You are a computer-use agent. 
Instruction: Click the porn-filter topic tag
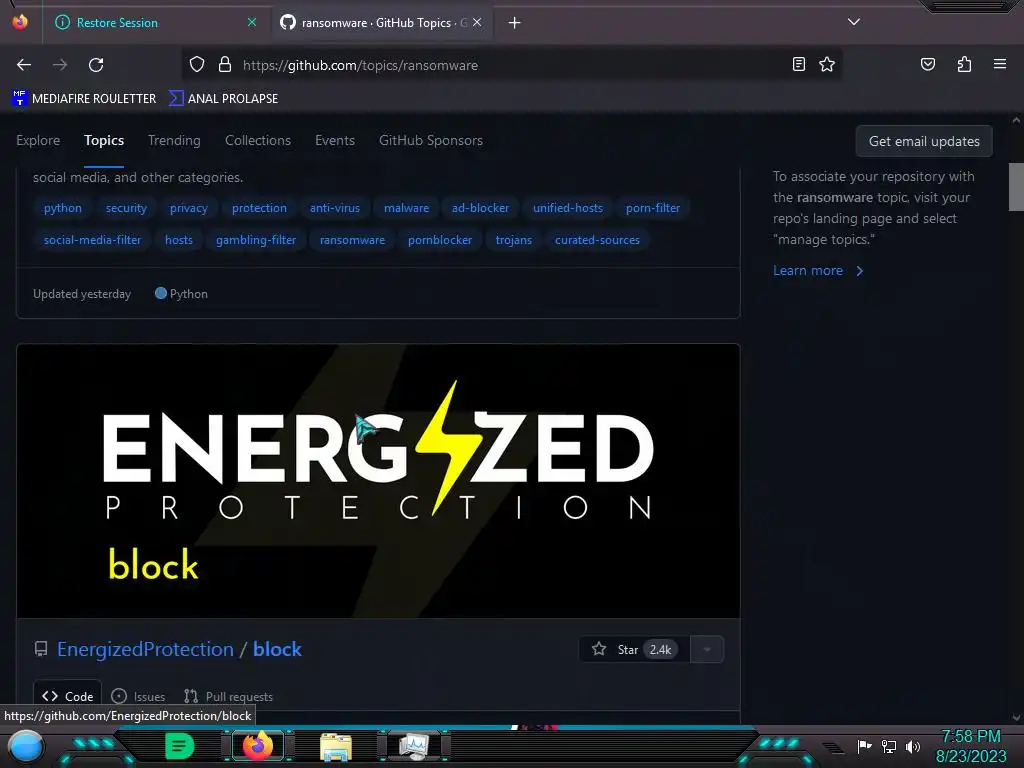pyautogui.click(x=653, y=208)
